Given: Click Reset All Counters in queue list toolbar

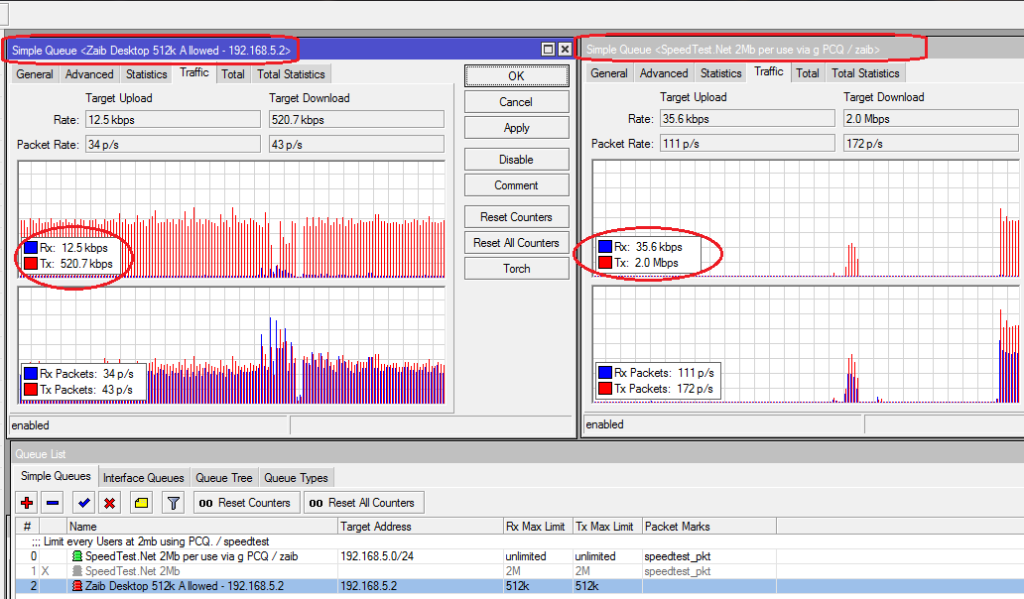Looking at the screenshot, I should (x=364, y=503).
